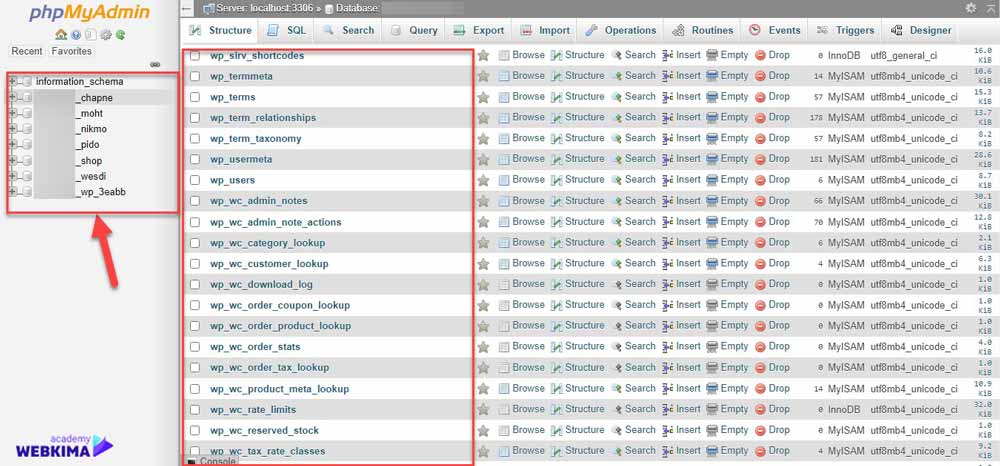Click the phpMyAdmin logo
1000x466 pixels.
pos(89,13)
